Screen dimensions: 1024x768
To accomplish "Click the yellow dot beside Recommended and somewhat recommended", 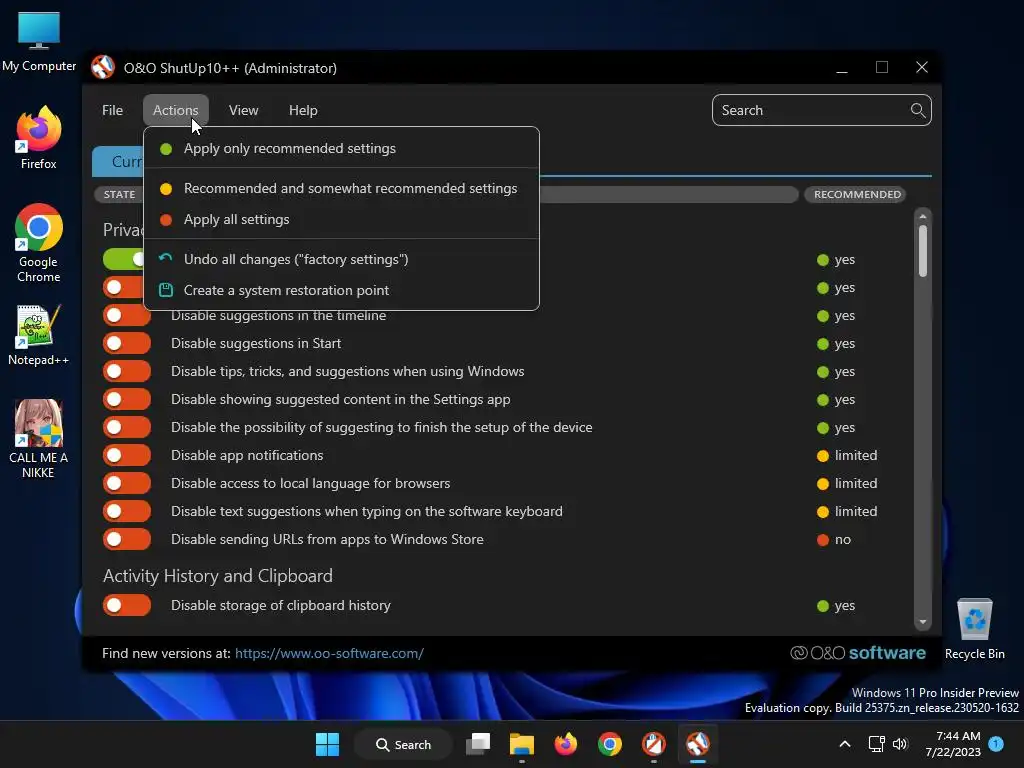I will 166,189.
